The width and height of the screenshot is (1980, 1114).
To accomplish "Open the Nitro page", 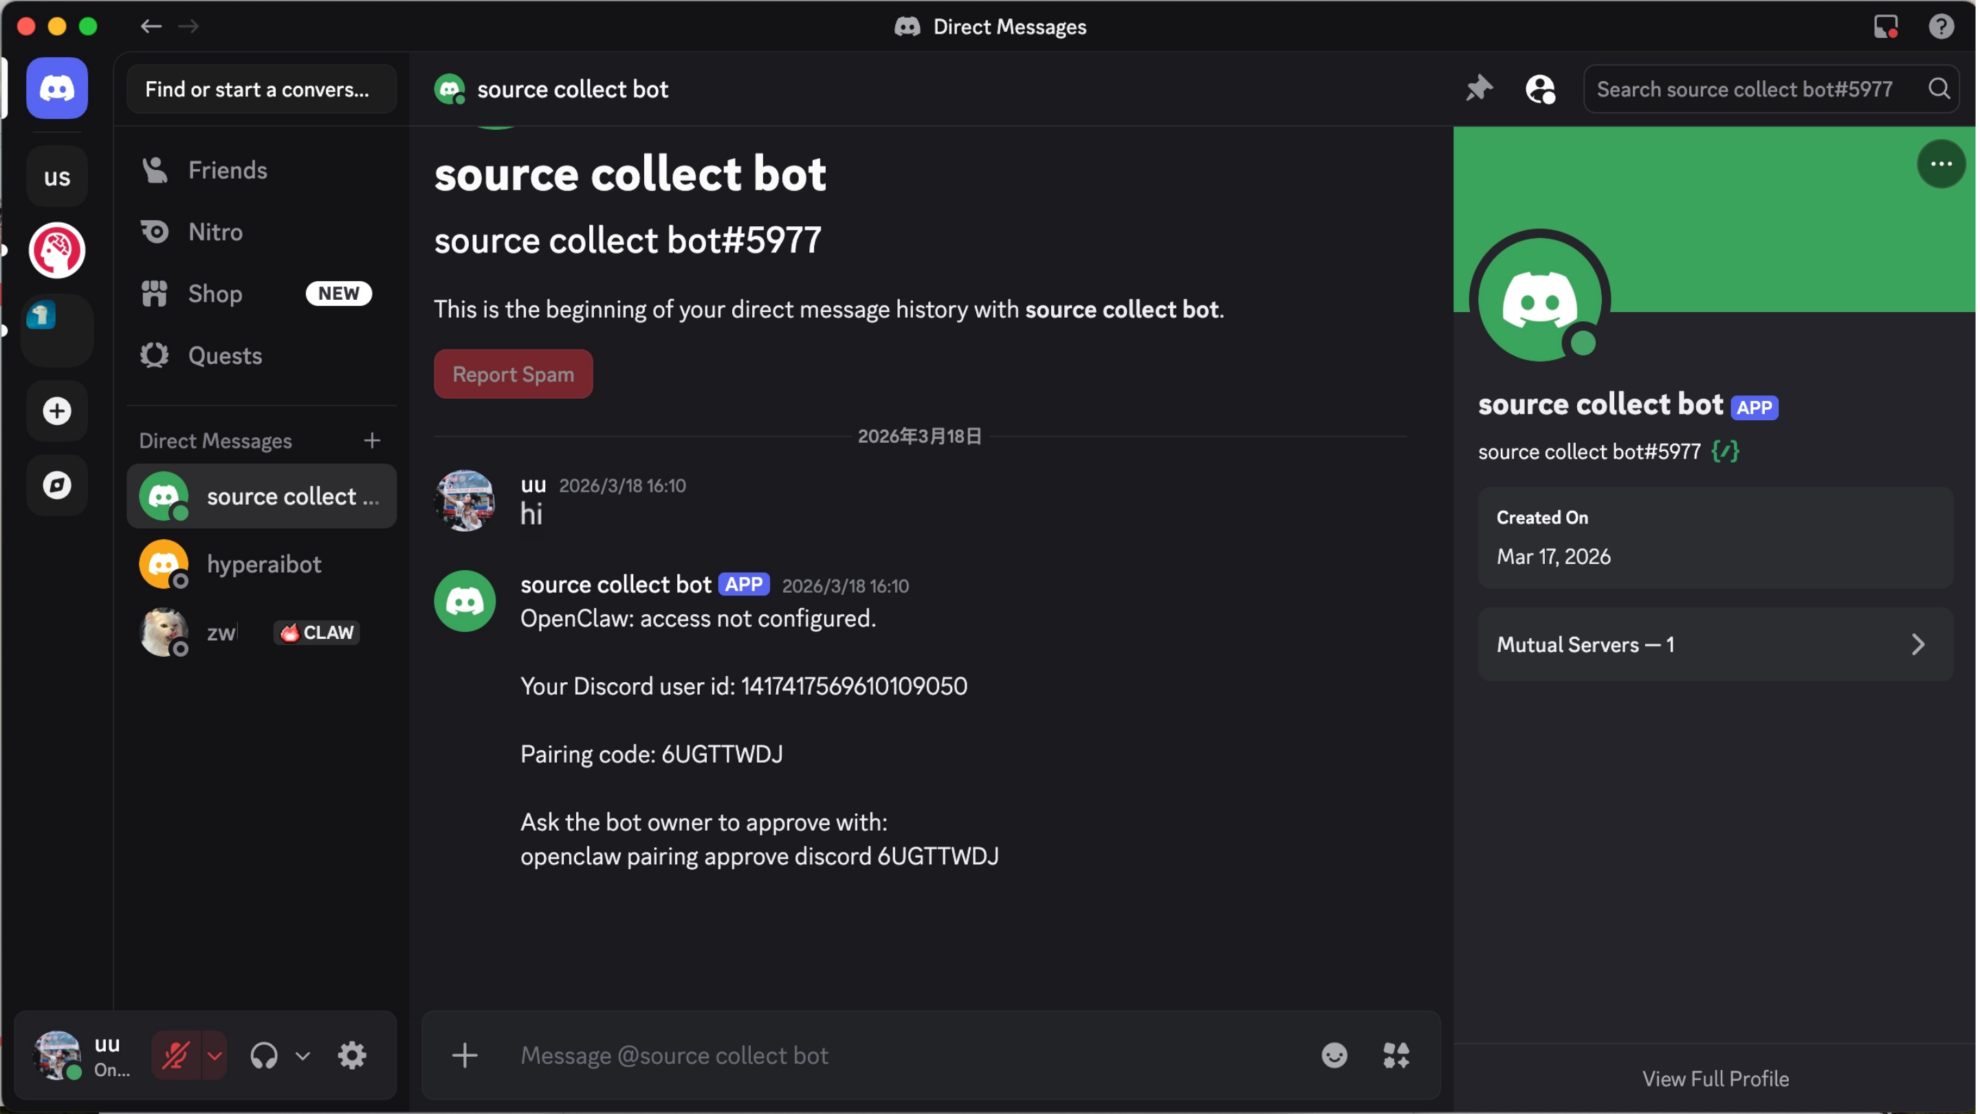I will [216, 232].
